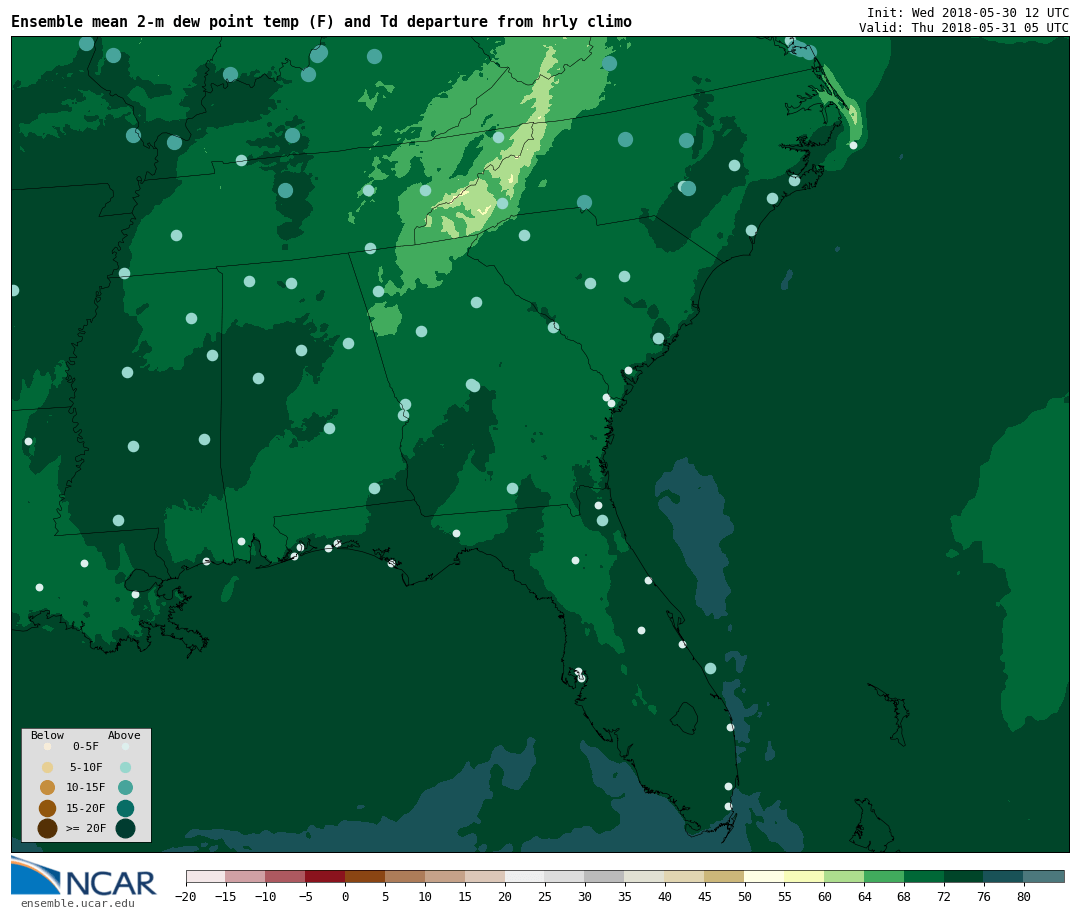1080x915 pixels.
Task: Click the NCAR logo
Action: (83, 876)
